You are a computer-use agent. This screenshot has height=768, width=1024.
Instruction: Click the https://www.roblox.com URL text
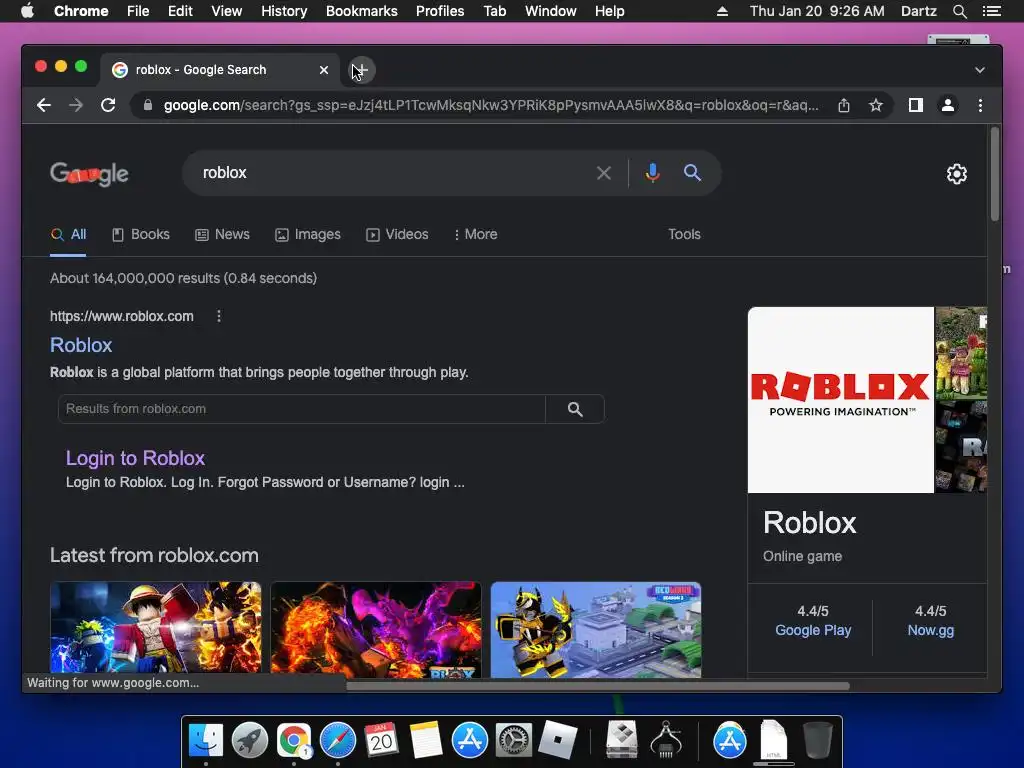click(121, 316)
